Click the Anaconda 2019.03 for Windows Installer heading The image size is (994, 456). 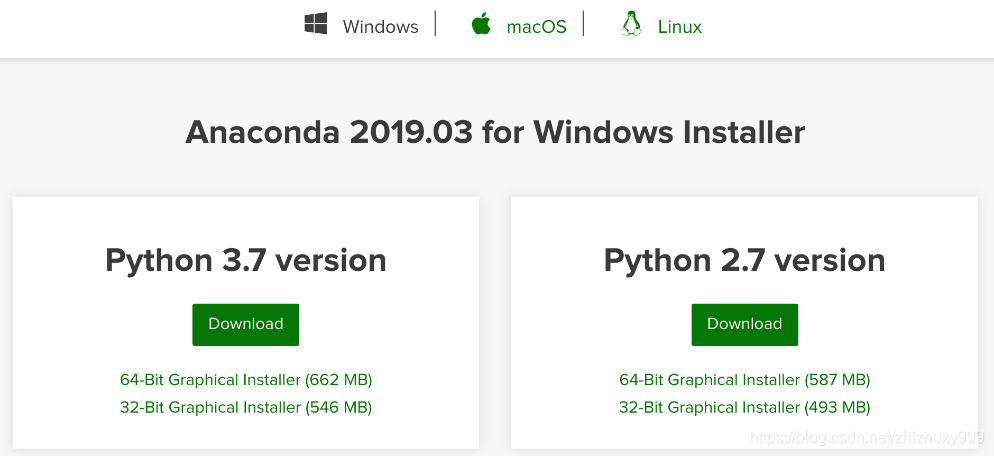click(495, 132)
